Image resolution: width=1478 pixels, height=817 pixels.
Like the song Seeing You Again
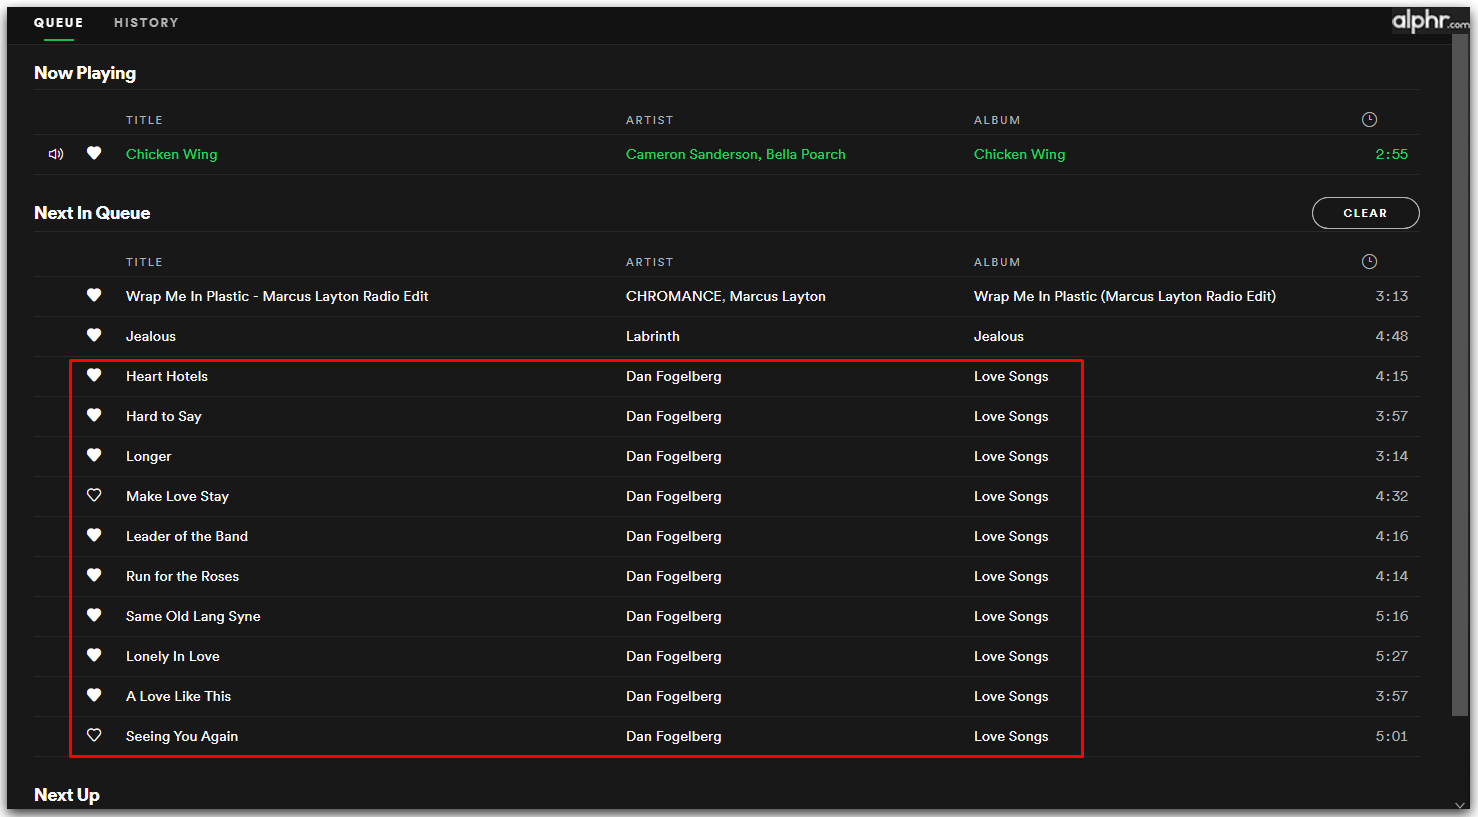point(94,735)
